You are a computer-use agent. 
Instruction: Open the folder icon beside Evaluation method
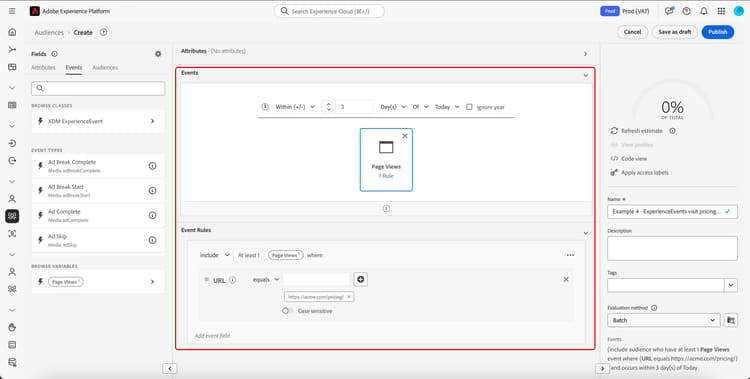[x=730, y=320]
